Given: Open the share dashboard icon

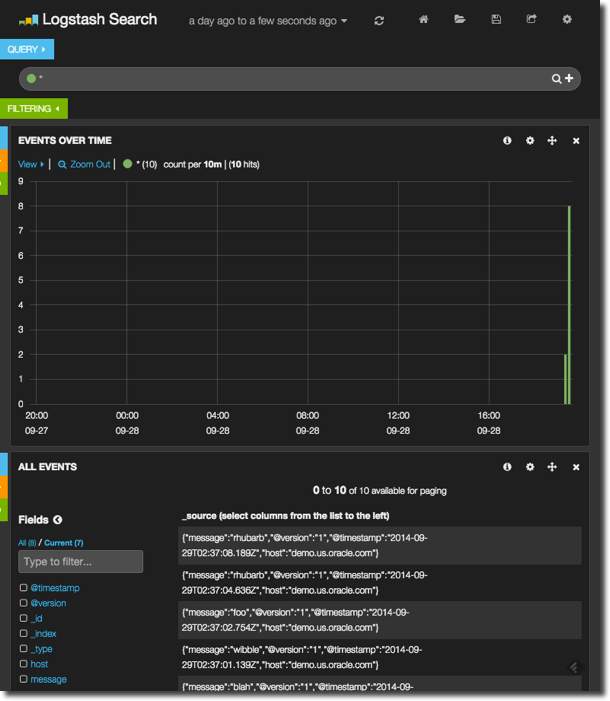Looking at the screenshot, I should [532, 20].
